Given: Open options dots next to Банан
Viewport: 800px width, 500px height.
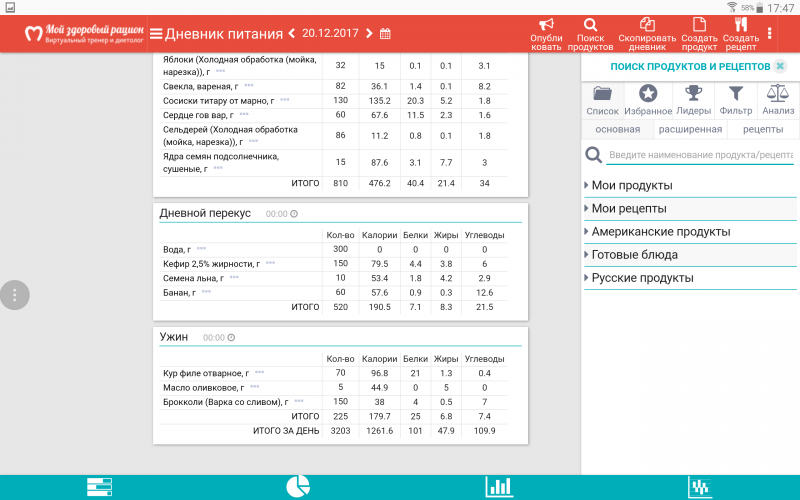Looking at the screenshot, I should tap(206, 292).
